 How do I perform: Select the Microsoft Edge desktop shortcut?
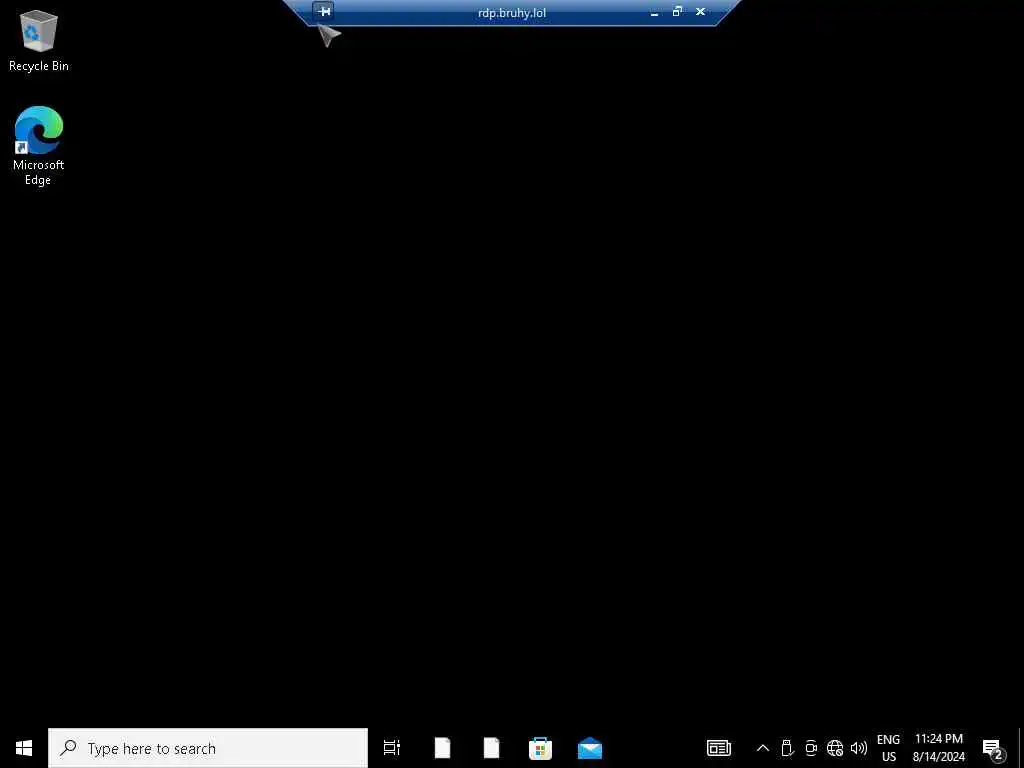[38, 146]
